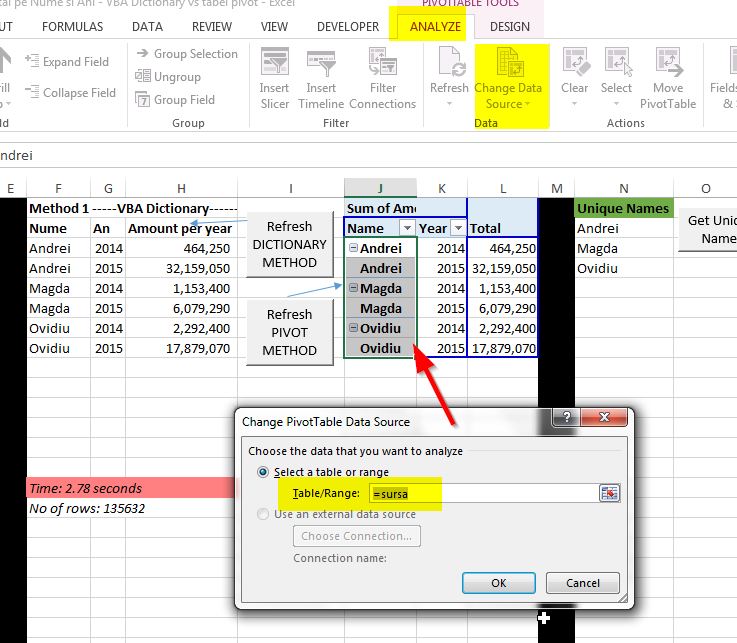Switch to the FORMULAS tab

coord(72,27)
